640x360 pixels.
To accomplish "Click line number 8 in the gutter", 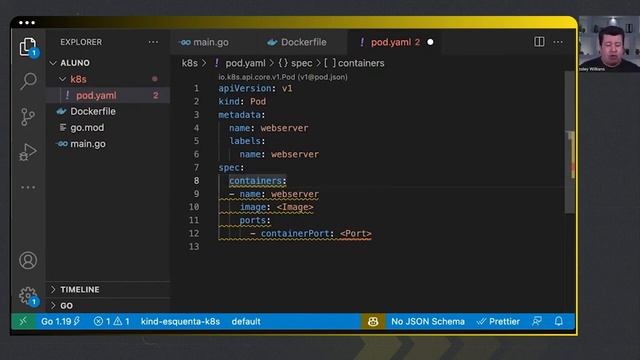I will click(x=196, y=180).
